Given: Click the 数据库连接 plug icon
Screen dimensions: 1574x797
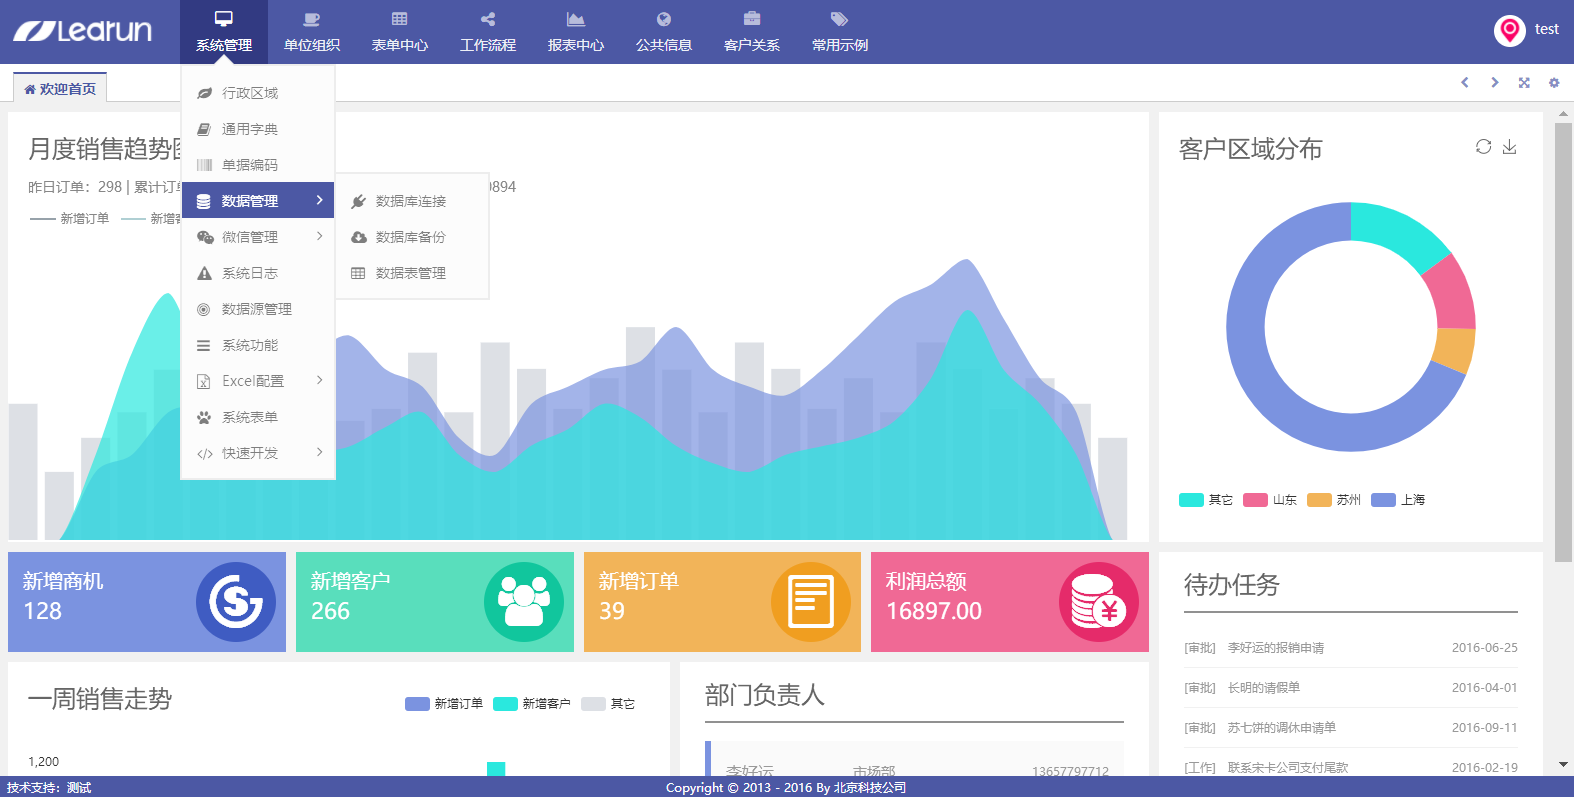Looking at the screenshot, I should pos(358,201).
